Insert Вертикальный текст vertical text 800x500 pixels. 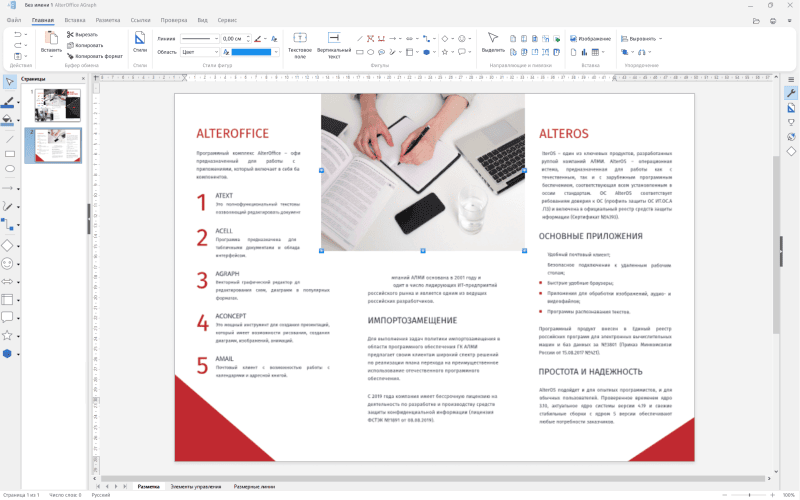click(x=334, y=45)
